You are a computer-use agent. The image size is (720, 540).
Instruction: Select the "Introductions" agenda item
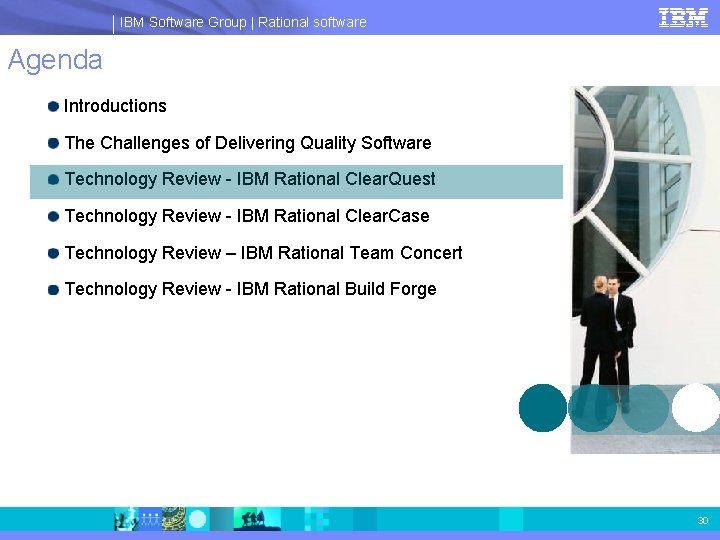tap(115, 106)
